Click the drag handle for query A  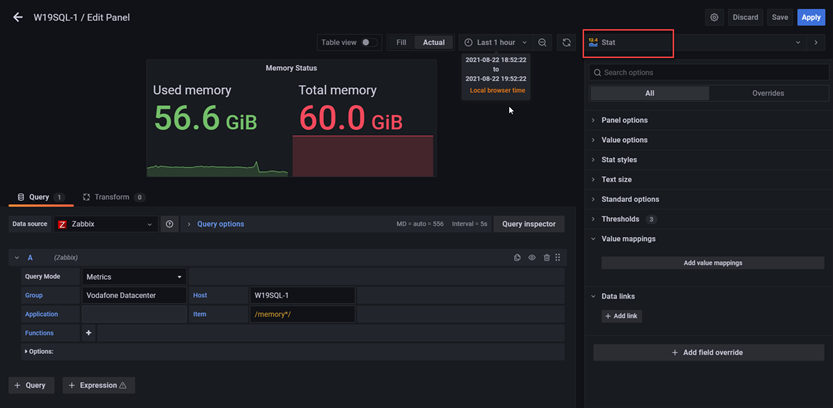pyautogui.click(x=558, y=258)
